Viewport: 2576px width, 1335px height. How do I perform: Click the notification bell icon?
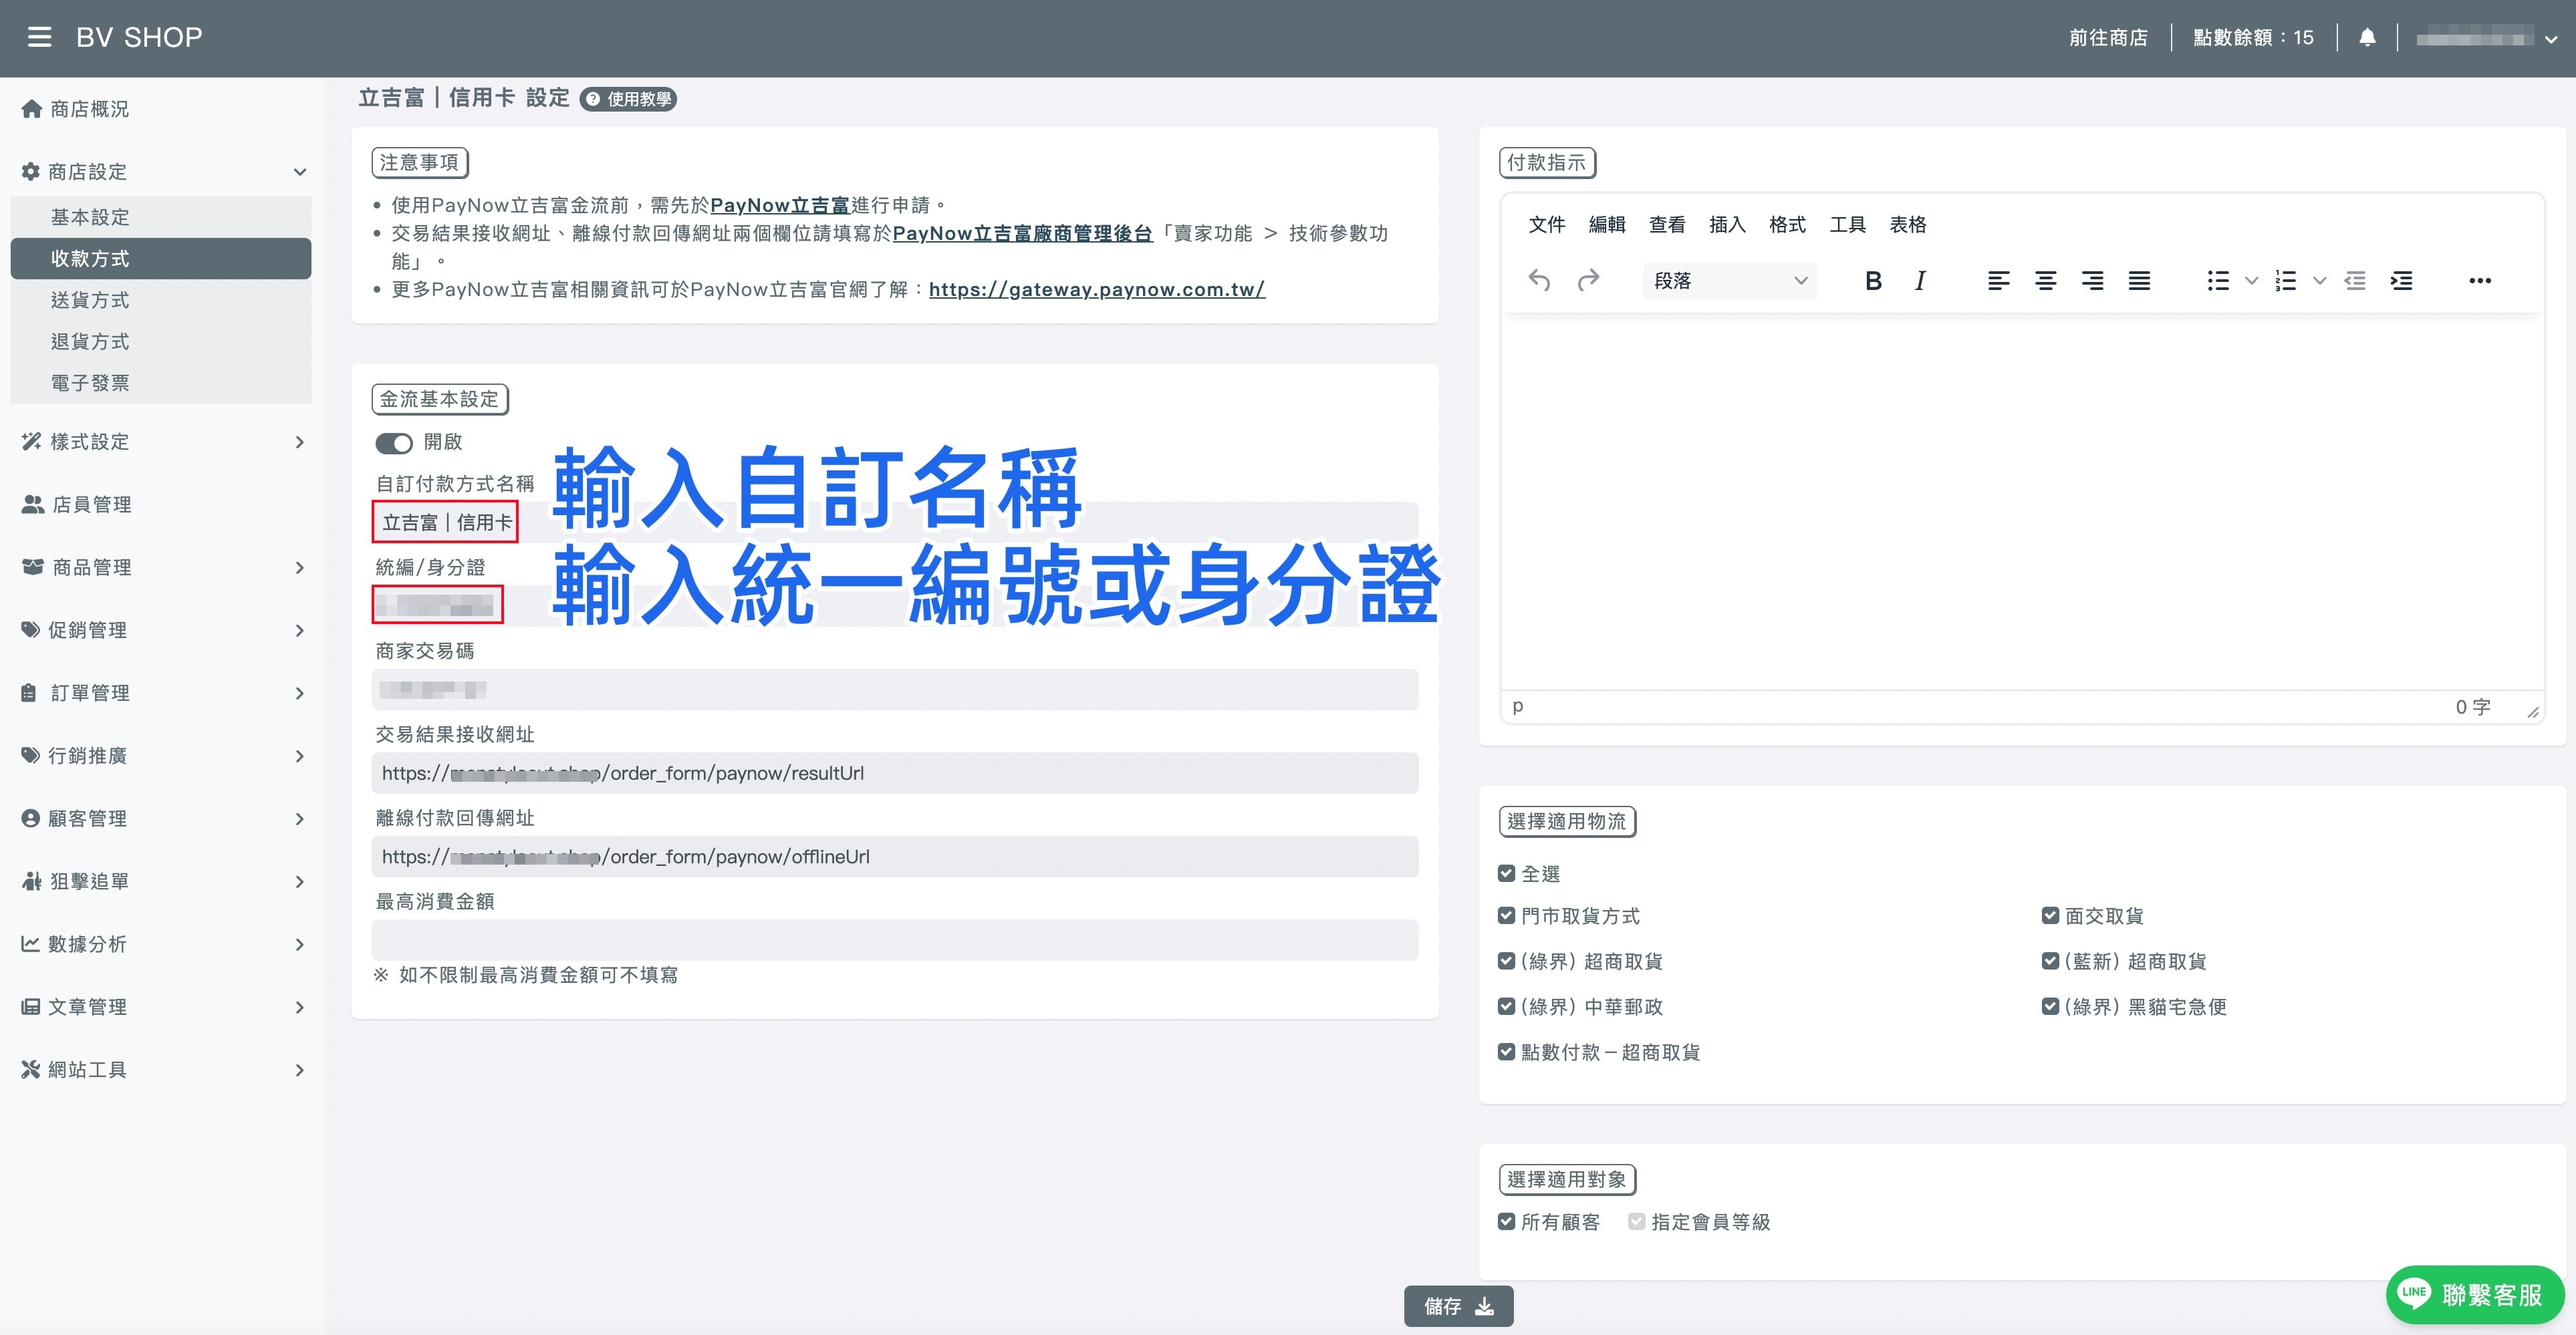[x=2367, y=37]
